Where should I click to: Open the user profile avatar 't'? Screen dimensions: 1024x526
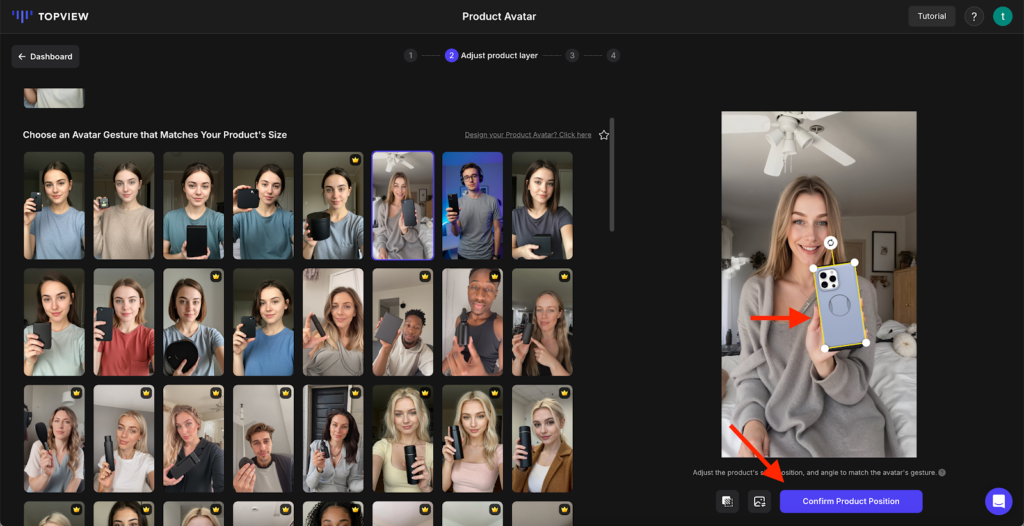(1002, 16)
